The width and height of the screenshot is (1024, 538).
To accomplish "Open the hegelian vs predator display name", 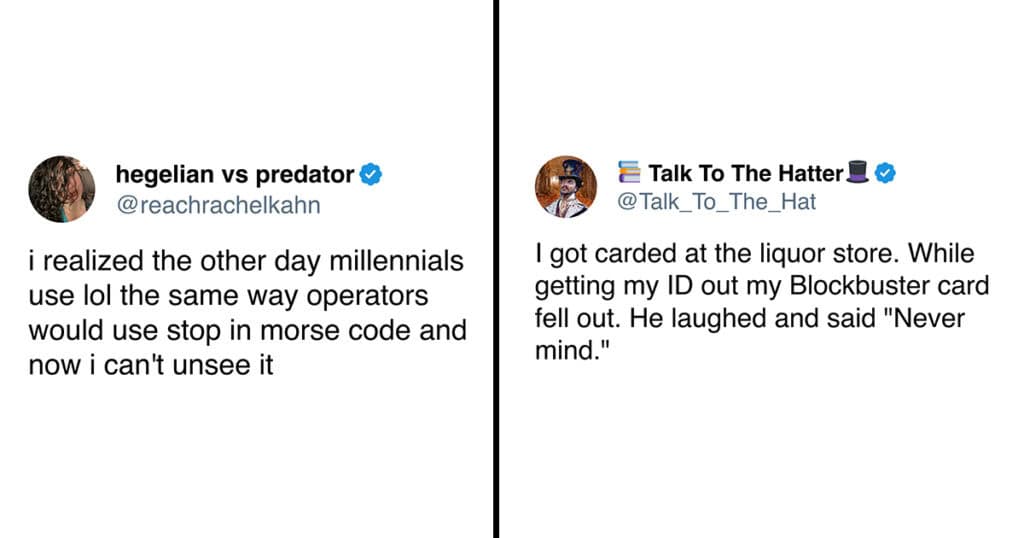I will (x=235, y=174).
